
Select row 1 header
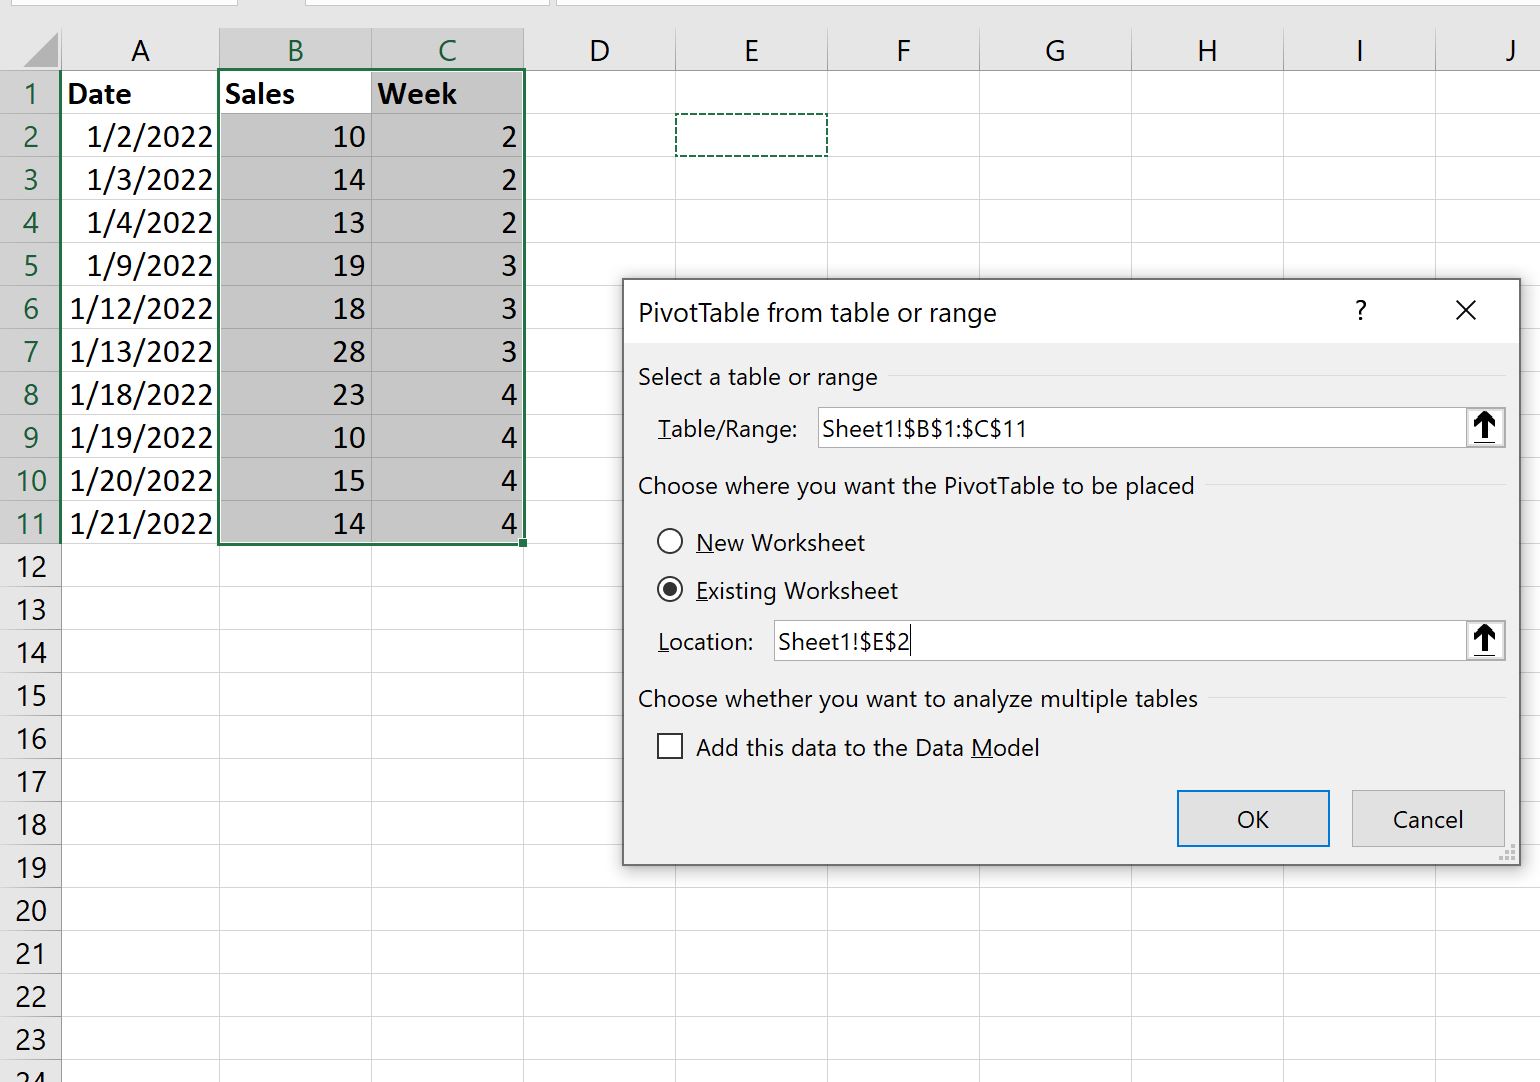pos(30,93)
